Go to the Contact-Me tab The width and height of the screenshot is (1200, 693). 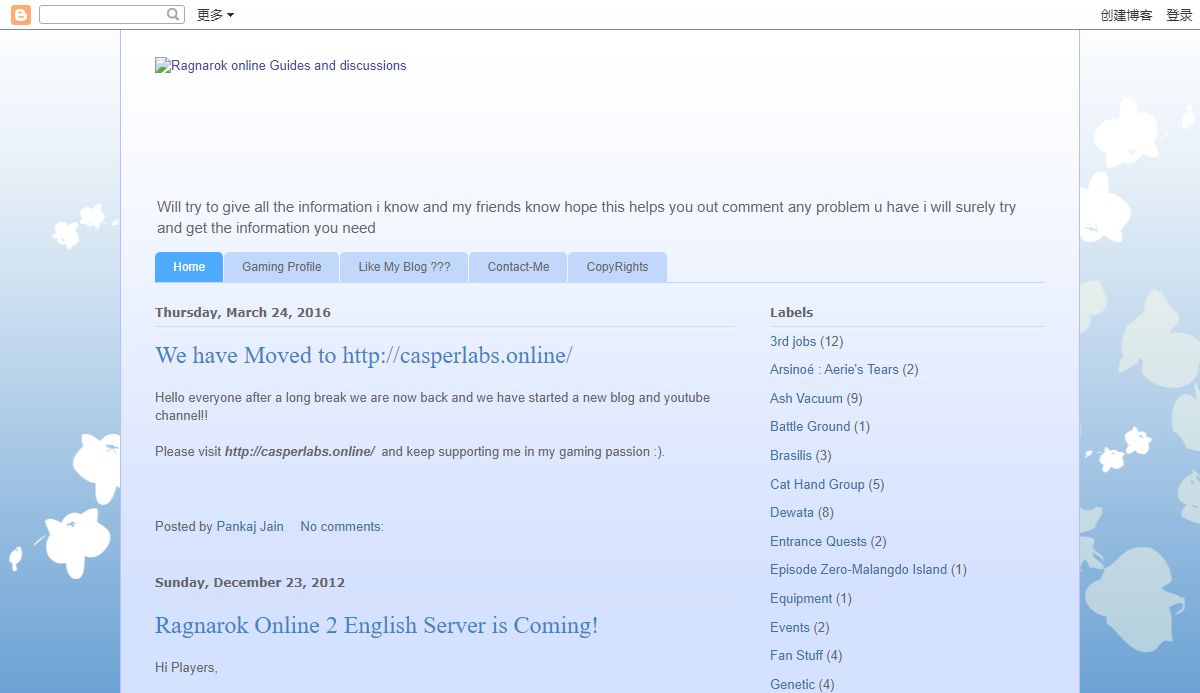[x=518, y=267]
